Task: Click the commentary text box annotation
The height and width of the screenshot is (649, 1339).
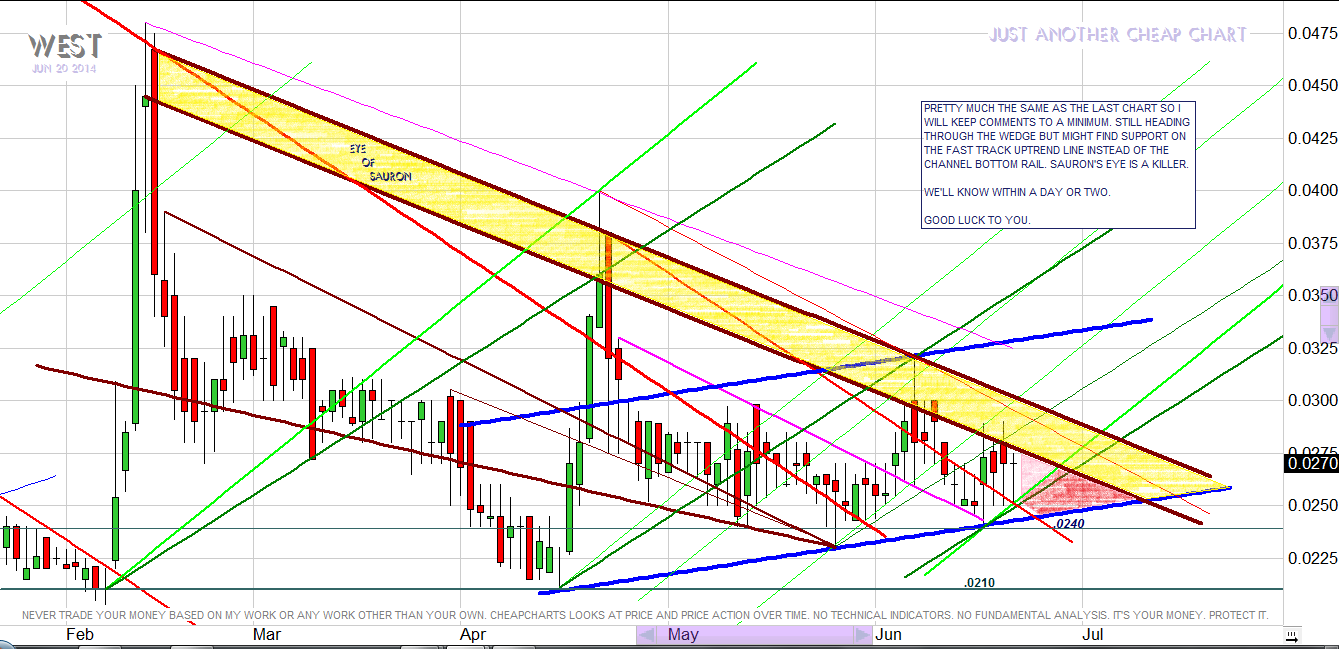Action: coord(1058,165)
